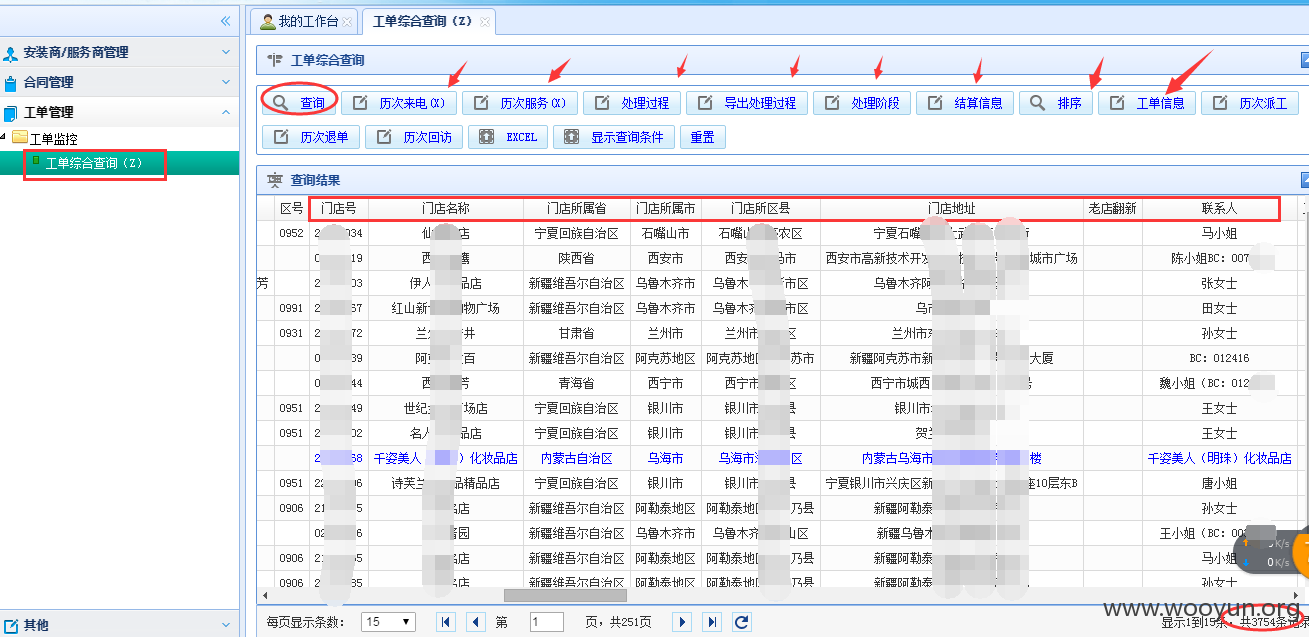This screenshot has height=637, width=1309.
Task: Open 结算信息 settlement info
Action: coord(965,103)
